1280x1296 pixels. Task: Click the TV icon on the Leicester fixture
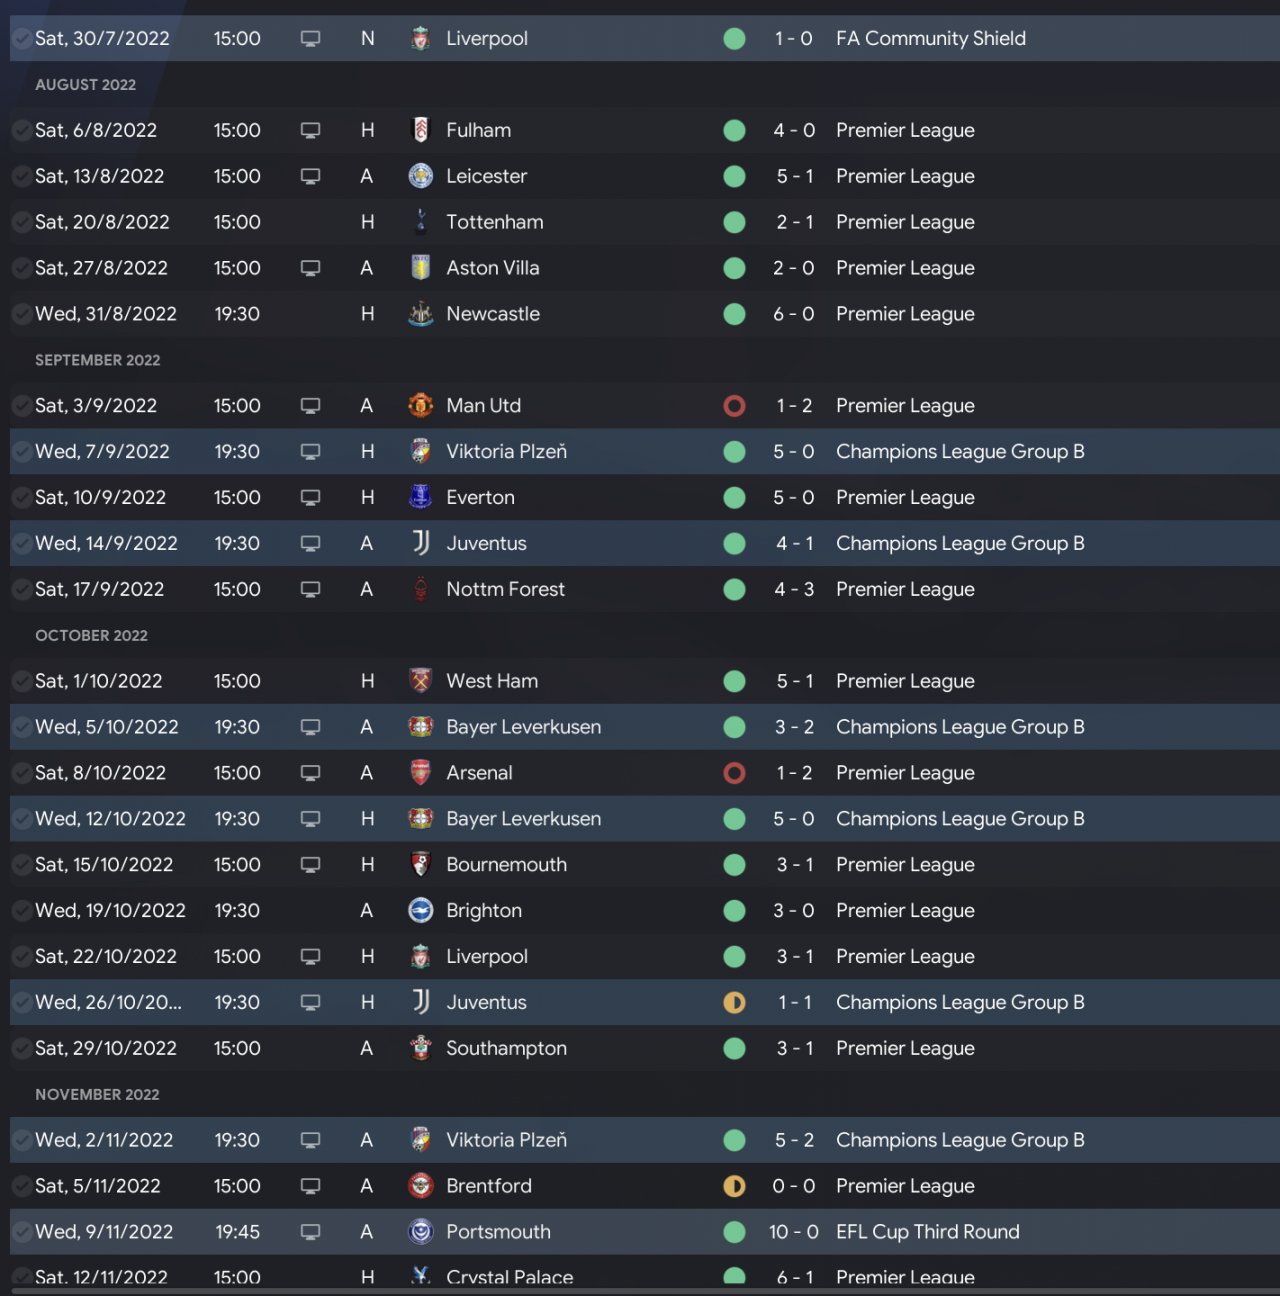[311, 176]
